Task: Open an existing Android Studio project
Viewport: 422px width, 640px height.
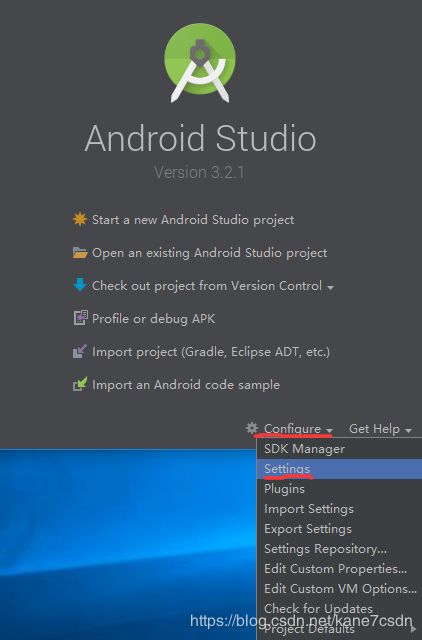Action: (209, 253)
